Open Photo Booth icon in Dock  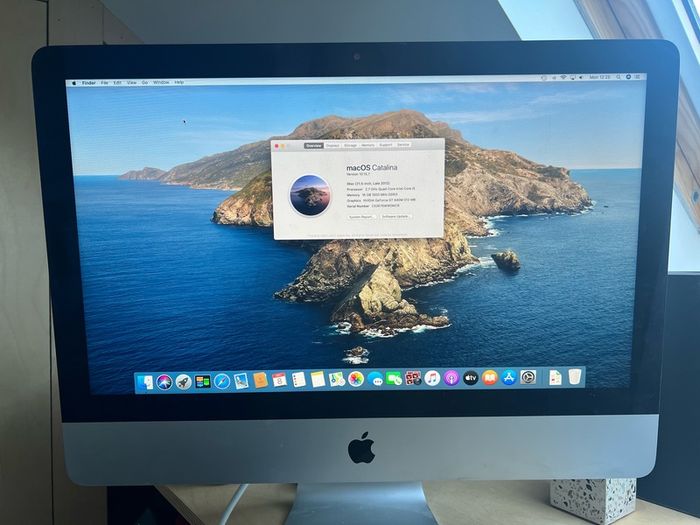click(x=413, y=378)
